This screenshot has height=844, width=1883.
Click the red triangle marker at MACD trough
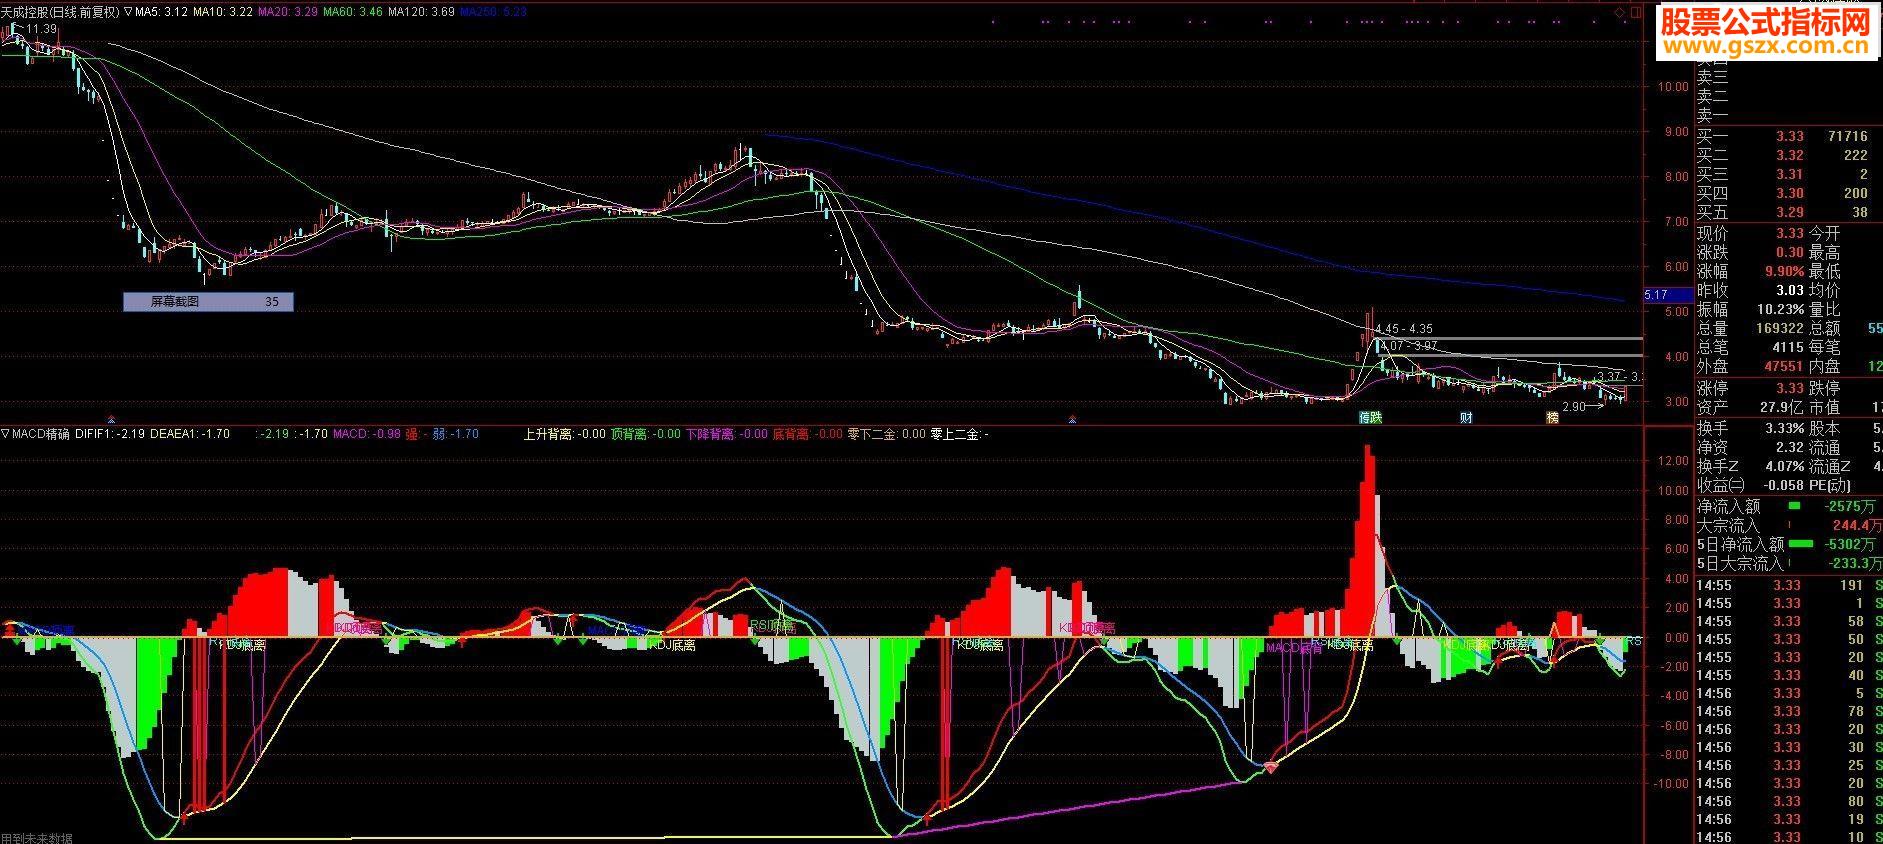[x=1270, y=768]
